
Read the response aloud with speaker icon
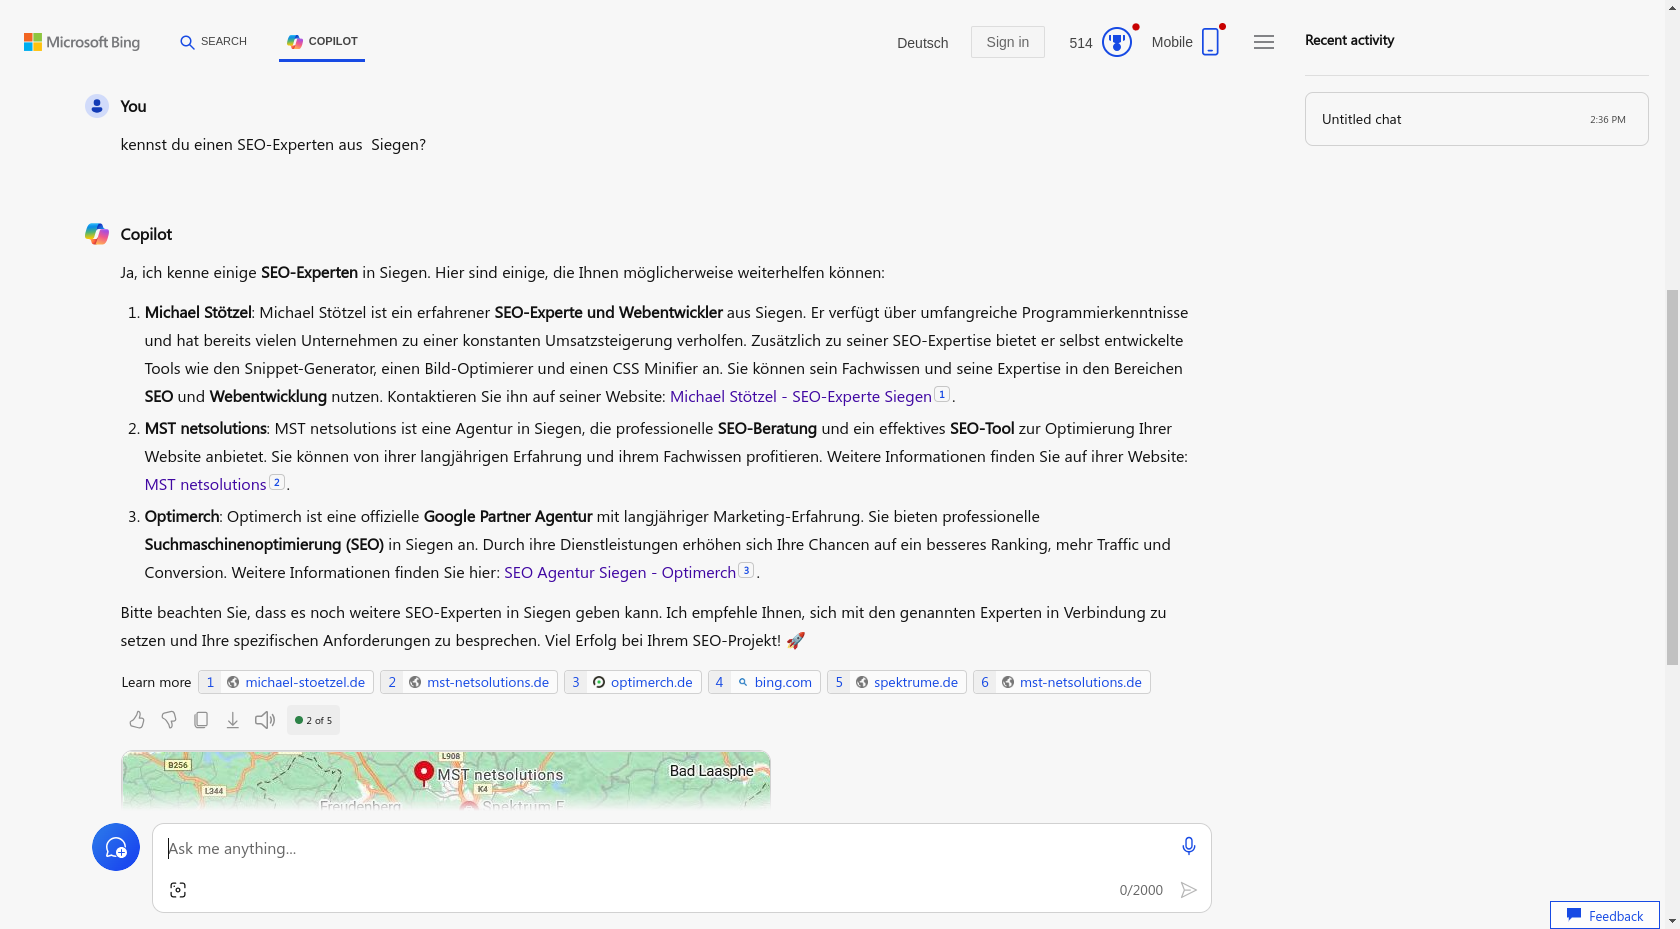pos(265,720)
